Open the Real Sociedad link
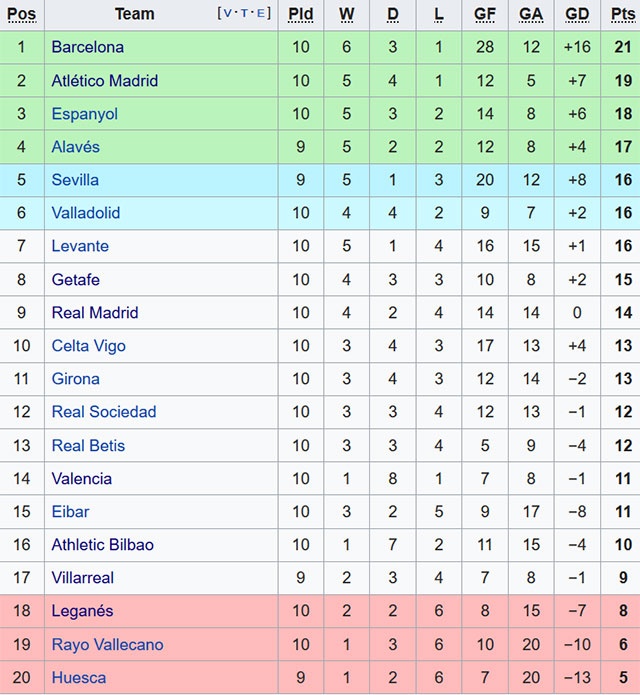The width and height of the screenshot is (640, 695). [104, 412]
